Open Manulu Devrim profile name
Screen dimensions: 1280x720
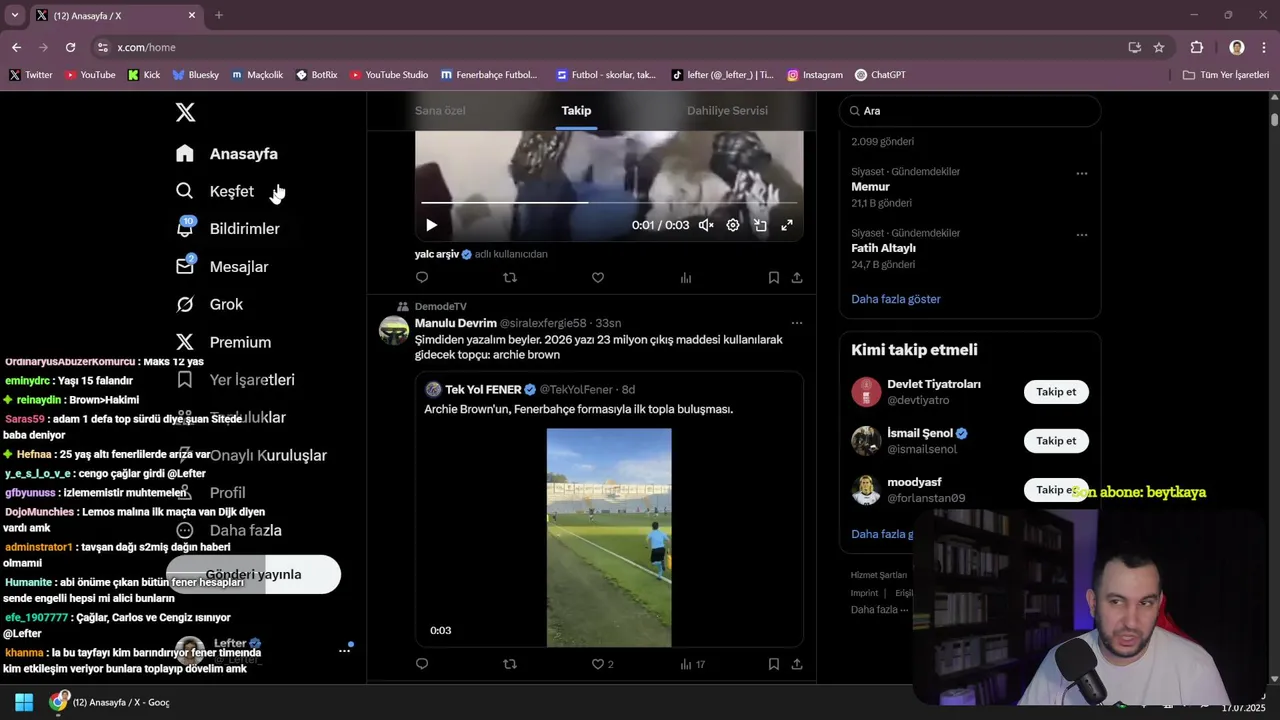(x=456, y=323)
